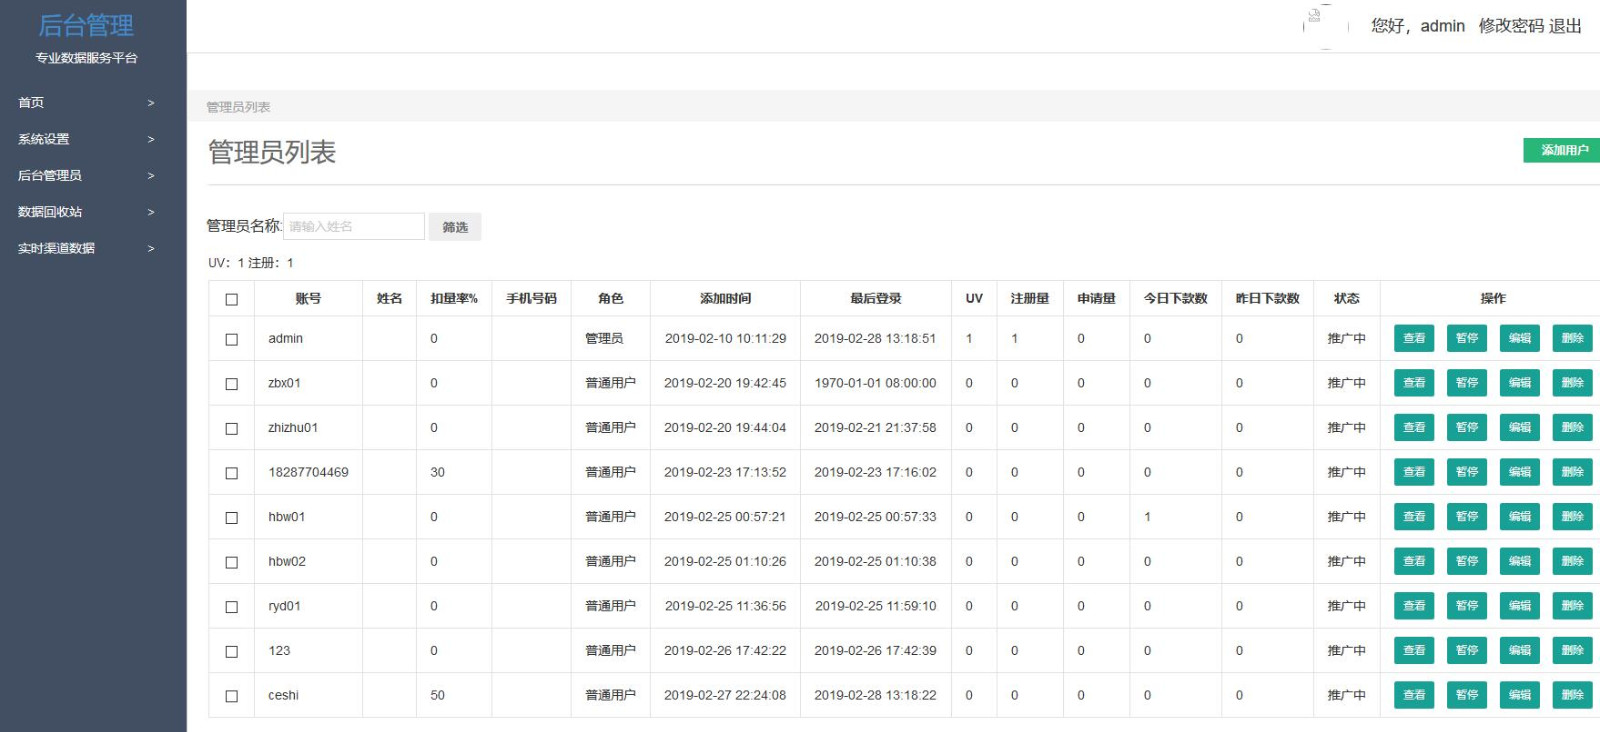This screenshot has width=1600, height=732.
Task: Open 编辑 for the ryd01 account
Action: [x=1520, y=606]
